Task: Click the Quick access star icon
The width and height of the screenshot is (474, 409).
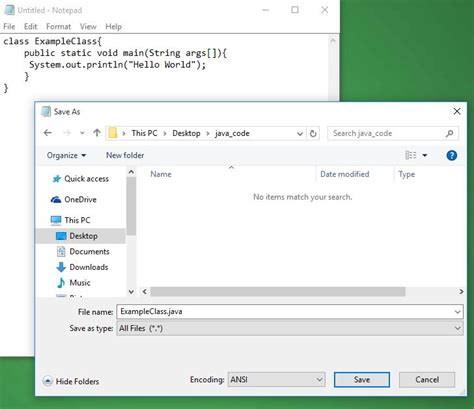Action: pos(57,179)
